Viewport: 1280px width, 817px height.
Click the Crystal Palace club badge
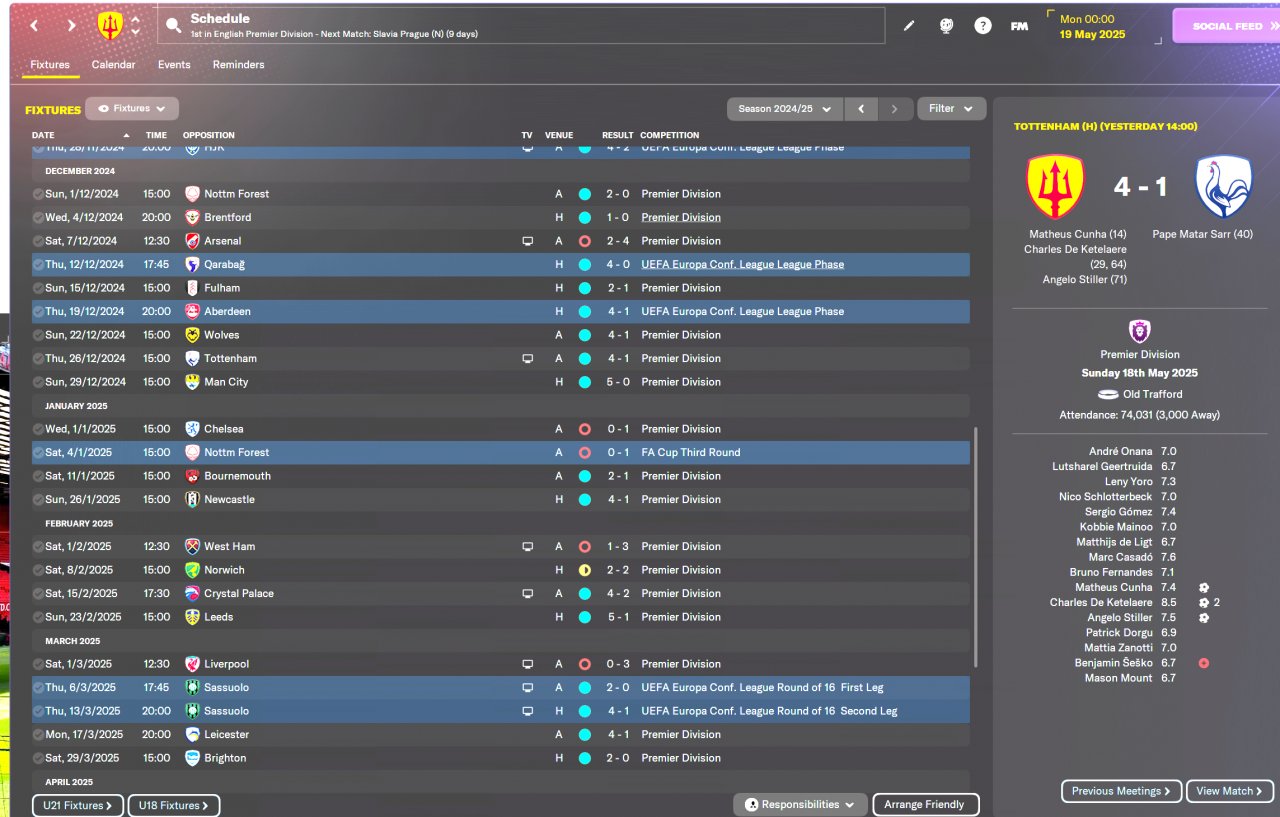pos(192,594)
